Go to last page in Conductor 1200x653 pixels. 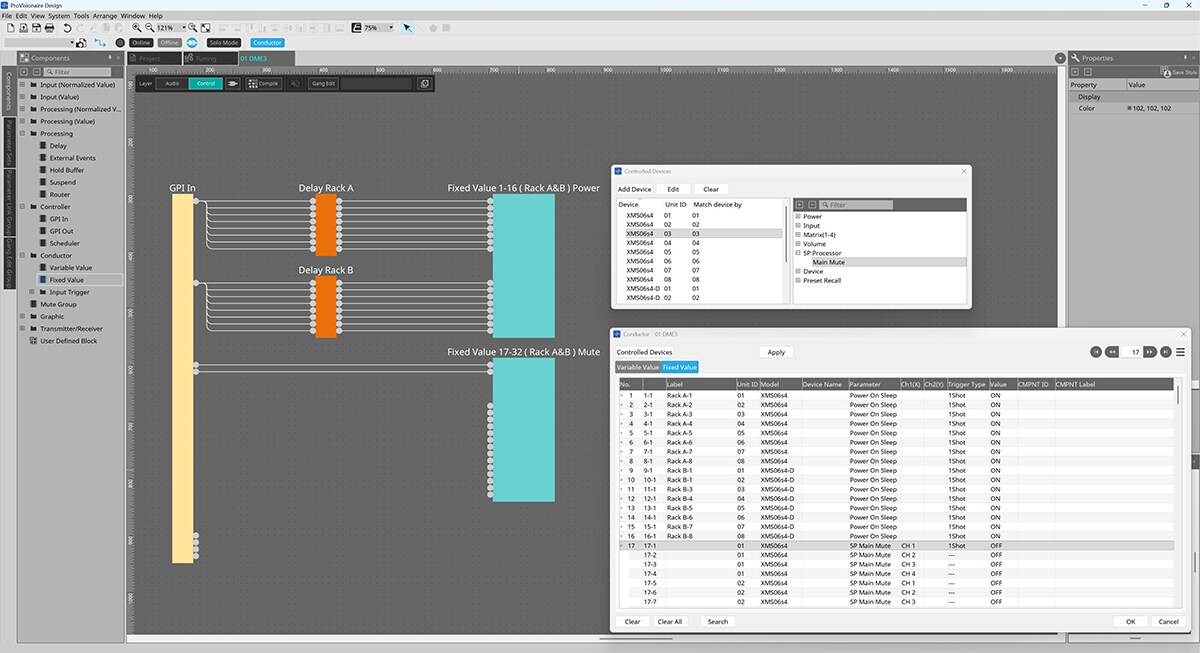1166,352
